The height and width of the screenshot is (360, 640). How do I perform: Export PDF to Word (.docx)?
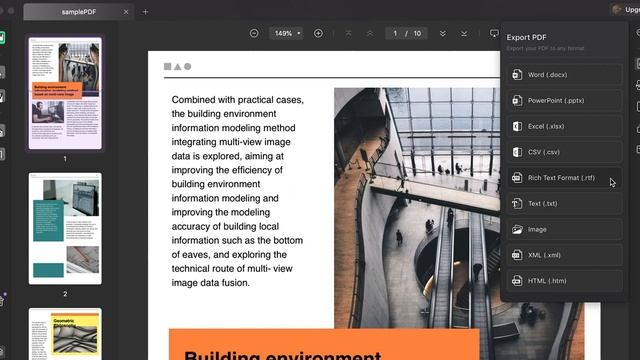coord(564,75)
